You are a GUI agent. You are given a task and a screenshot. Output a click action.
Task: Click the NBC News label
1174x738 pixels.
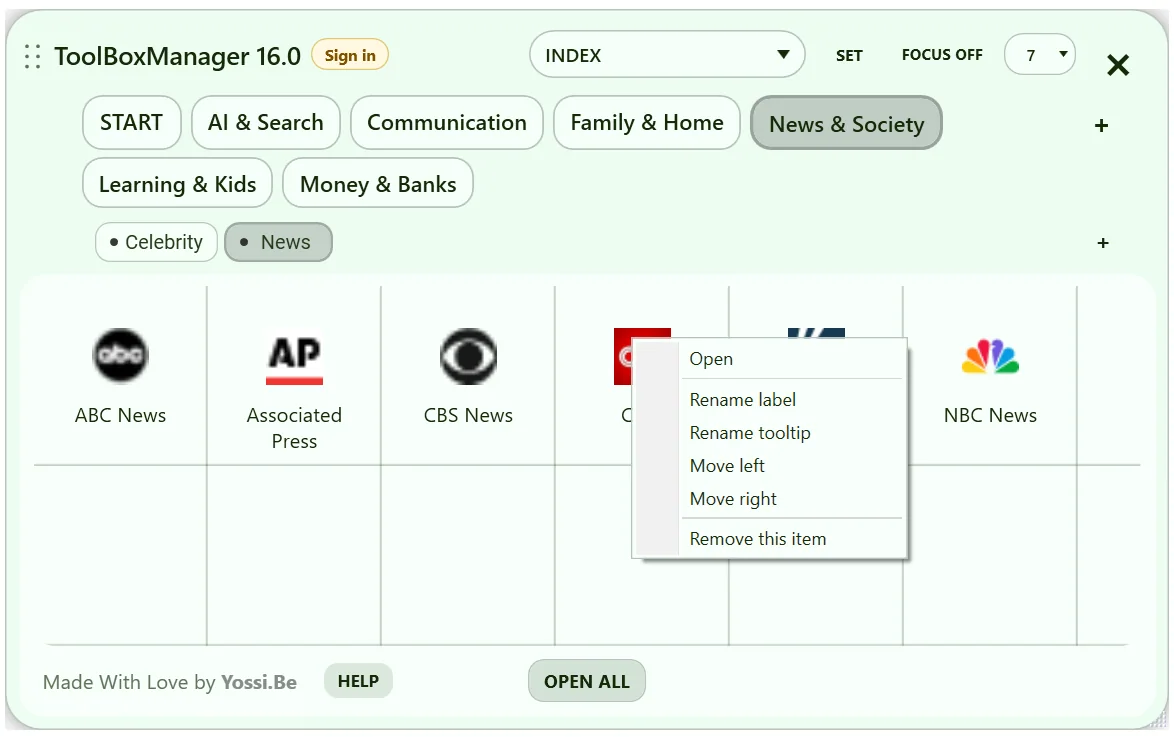(991, 415)
